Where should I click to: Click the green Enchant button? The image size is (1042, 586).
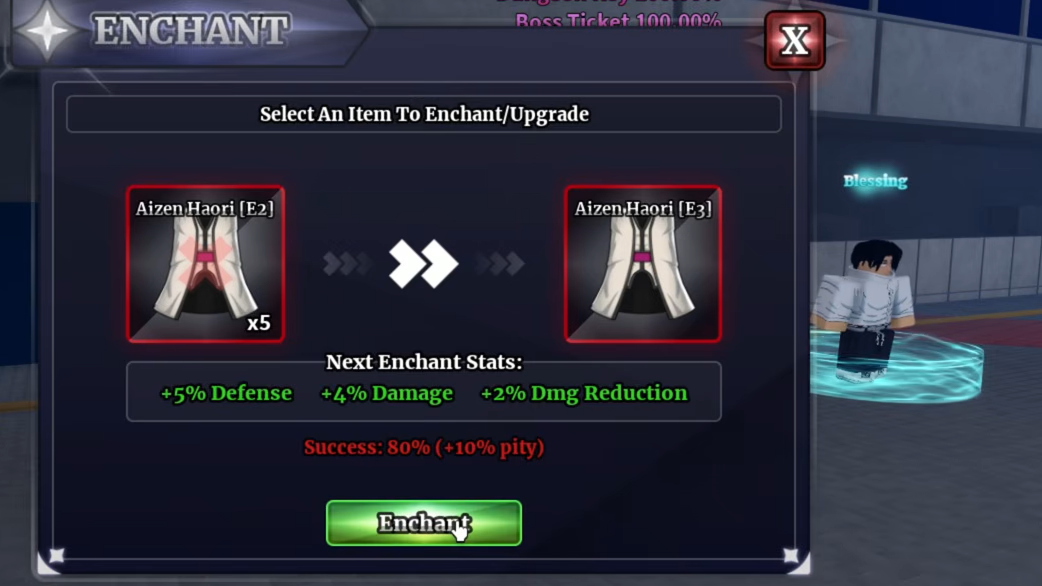tap(423, 523)
